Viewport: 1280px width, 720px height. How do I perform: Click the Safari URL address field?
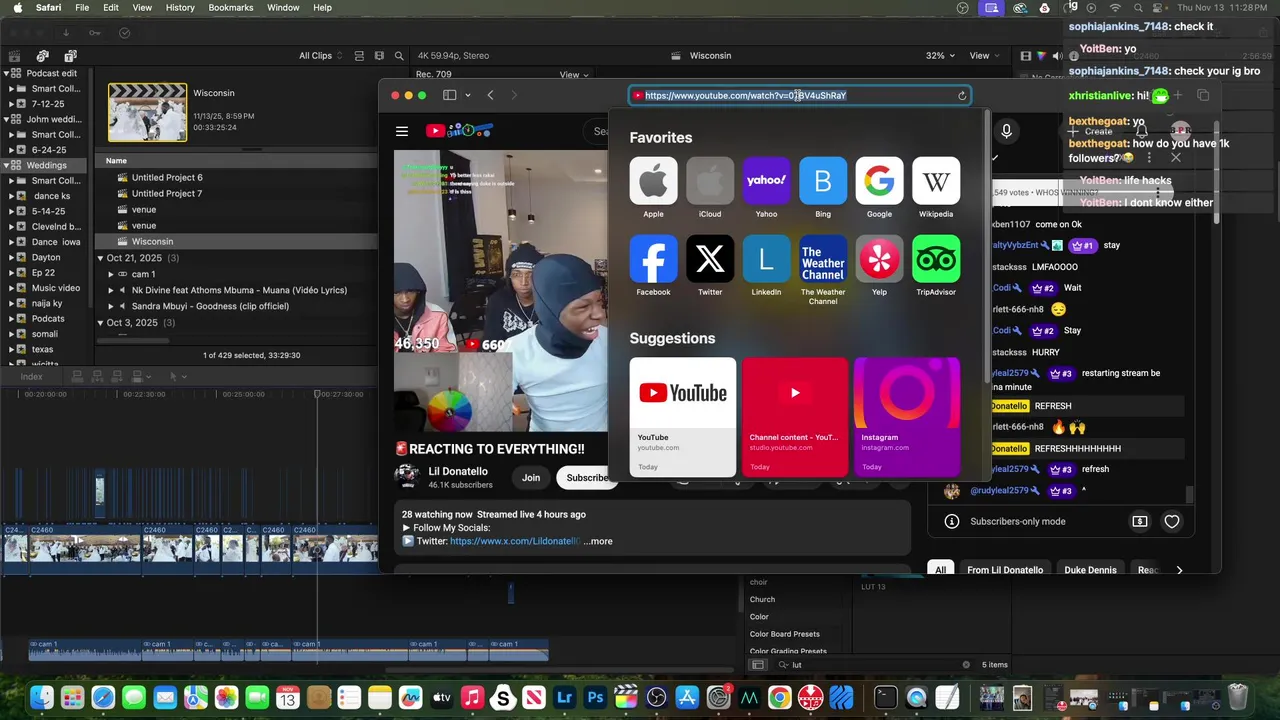coord(800,96)
